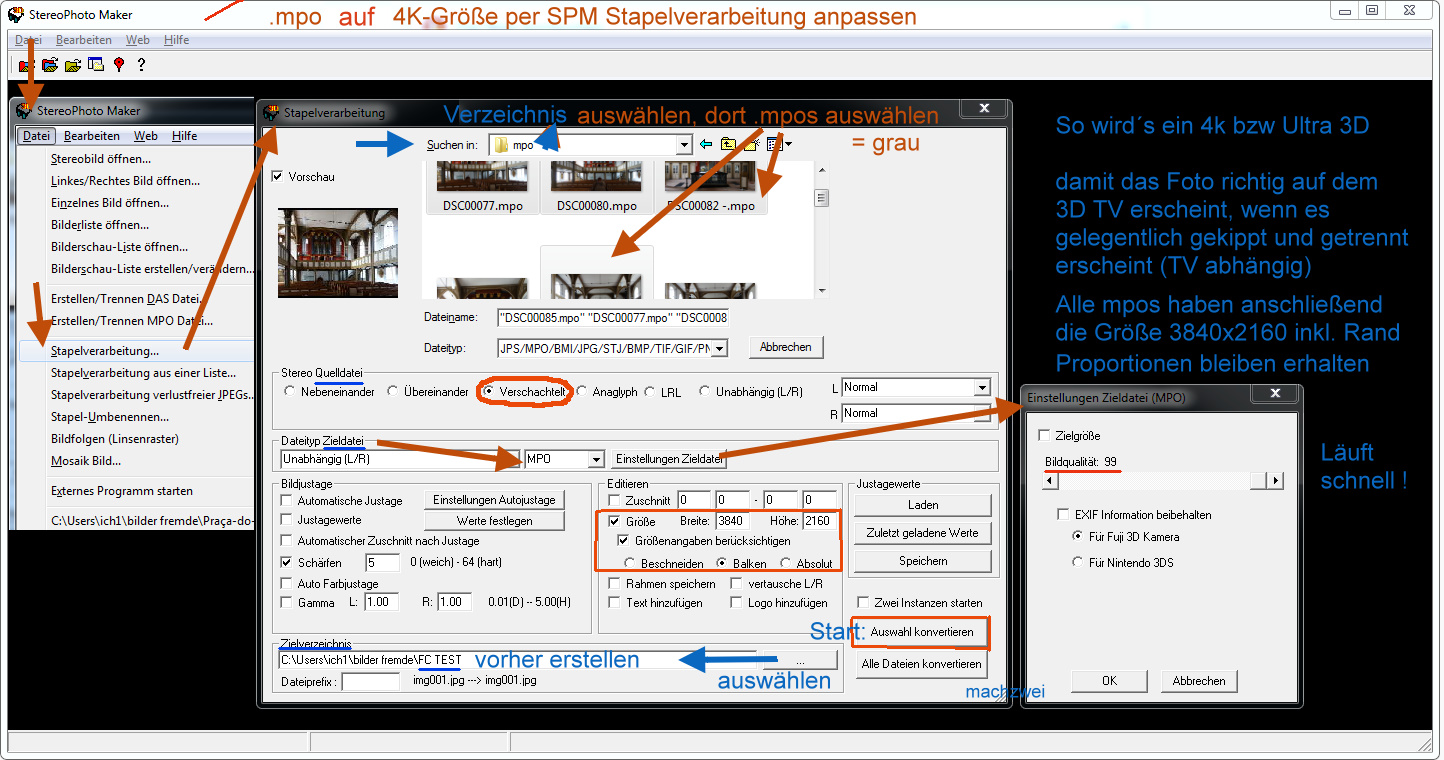This screenshot has width=1444, height=760.
Task: Click the Bildqualität slider right arrow
Action: tap(1275, 481)
